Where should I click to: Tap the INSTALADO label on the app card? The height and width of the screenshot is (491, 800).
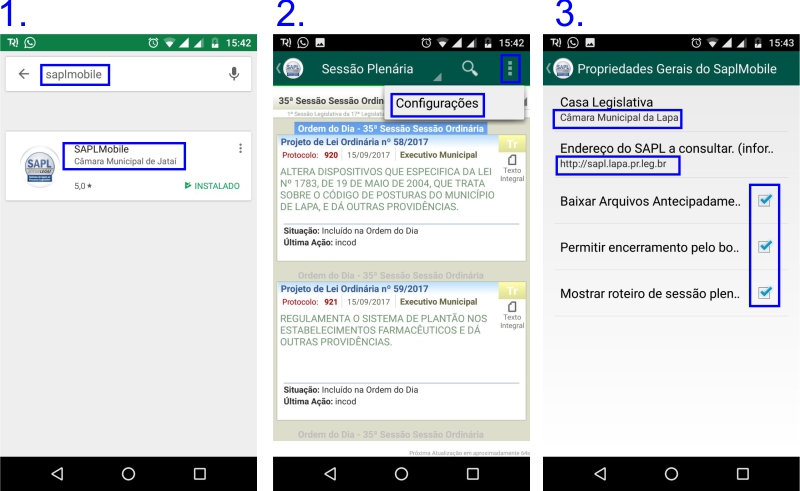tap(212, 186)
